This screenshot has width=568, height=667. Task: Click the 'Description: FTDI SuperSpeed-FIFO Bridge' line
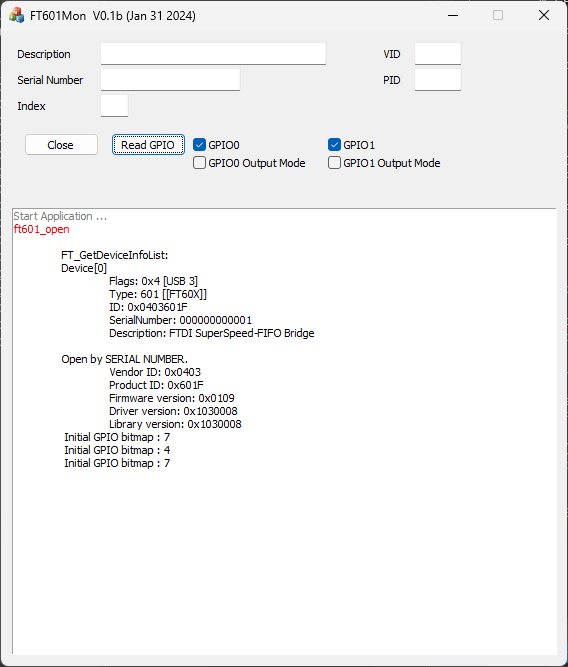(x=211, y=333)
